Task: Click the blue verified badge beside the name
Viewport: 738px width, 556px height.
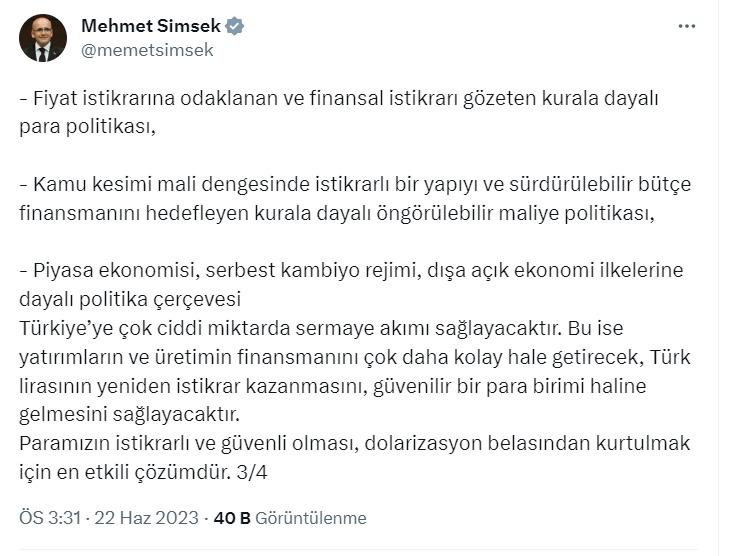Action: click(234, 26)
